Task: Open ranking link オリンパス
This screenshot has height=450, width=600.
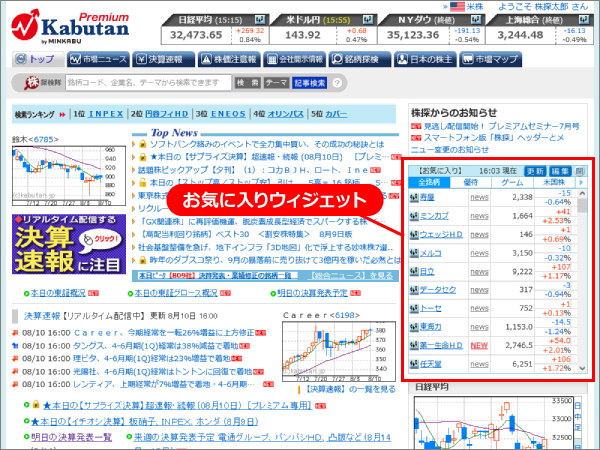Action: coord(285,114)
